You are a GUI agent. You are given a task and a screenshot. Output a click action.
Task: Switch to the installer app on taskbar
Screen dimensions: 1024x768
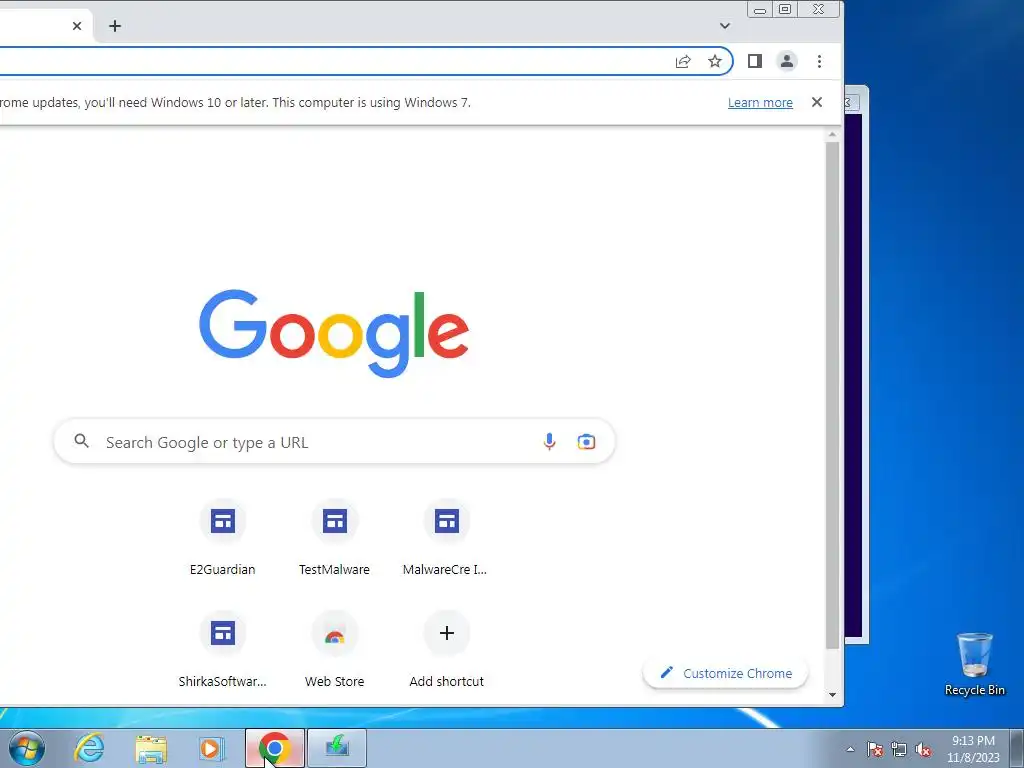(337, 748)
